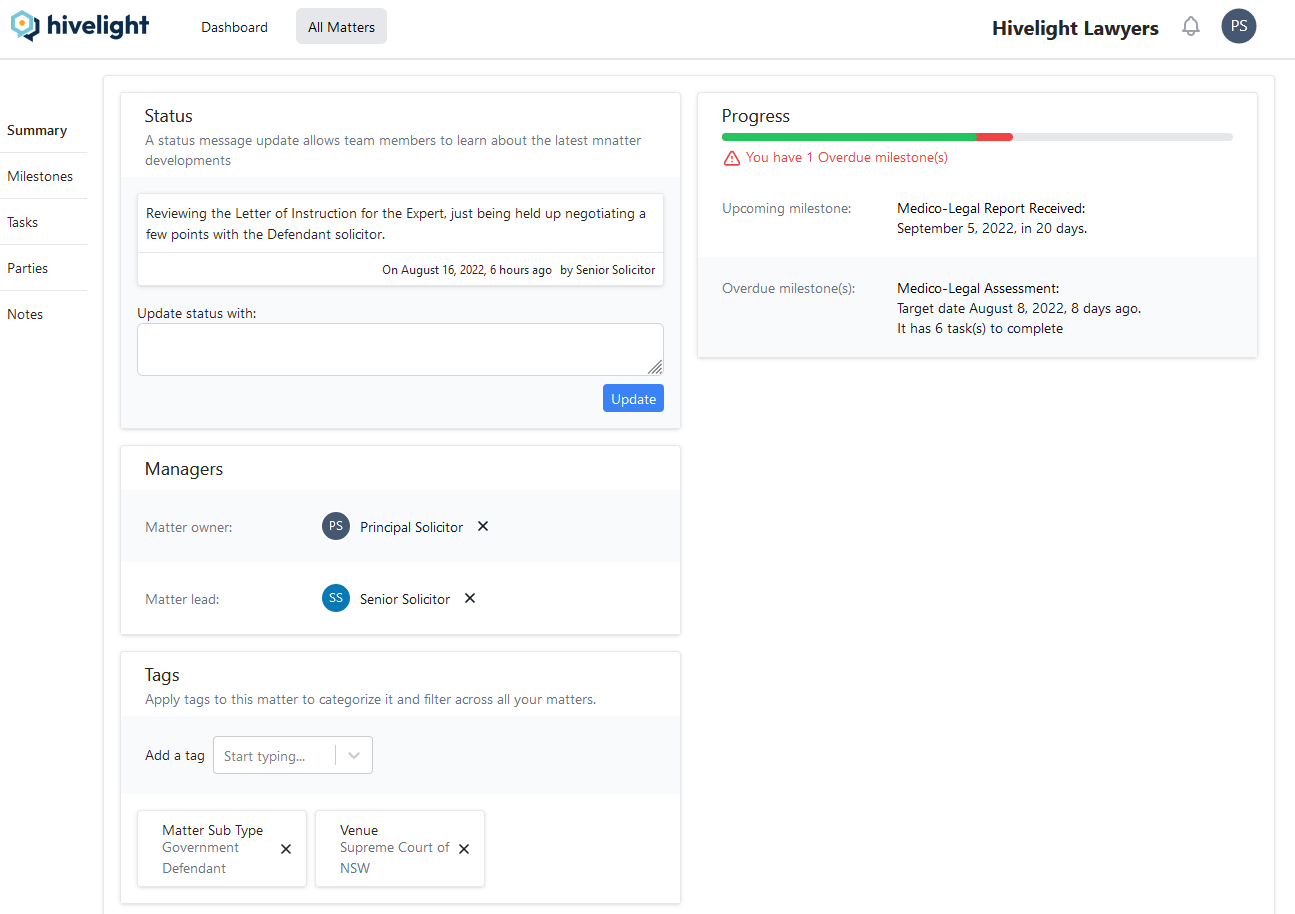Click the PS avatar of matter owner
1295x914 pixels.
coord(336,526)
